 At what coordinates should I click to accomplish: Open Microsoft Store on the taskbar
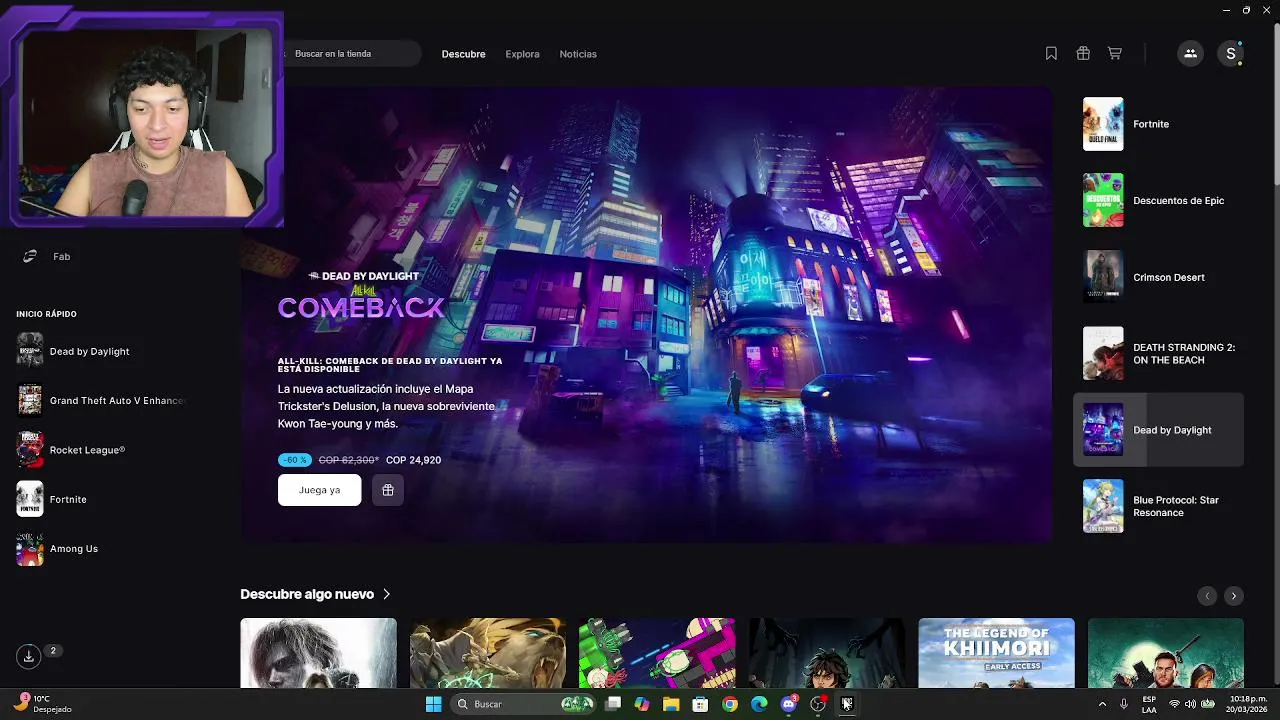click(700, 704)
